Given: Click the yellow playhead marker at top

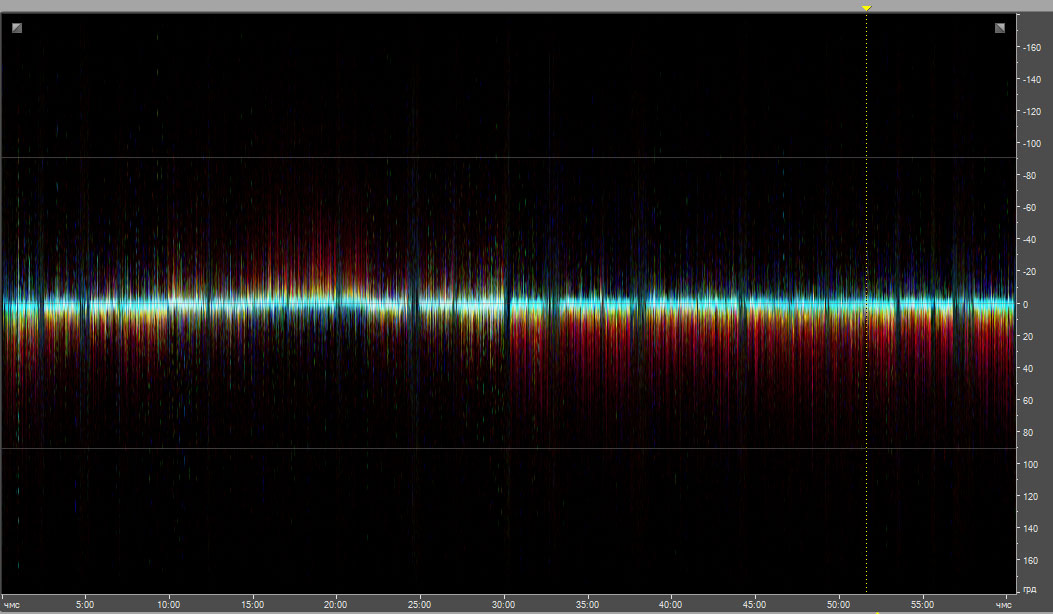Looking at the screenshot, I should point(866,8).
